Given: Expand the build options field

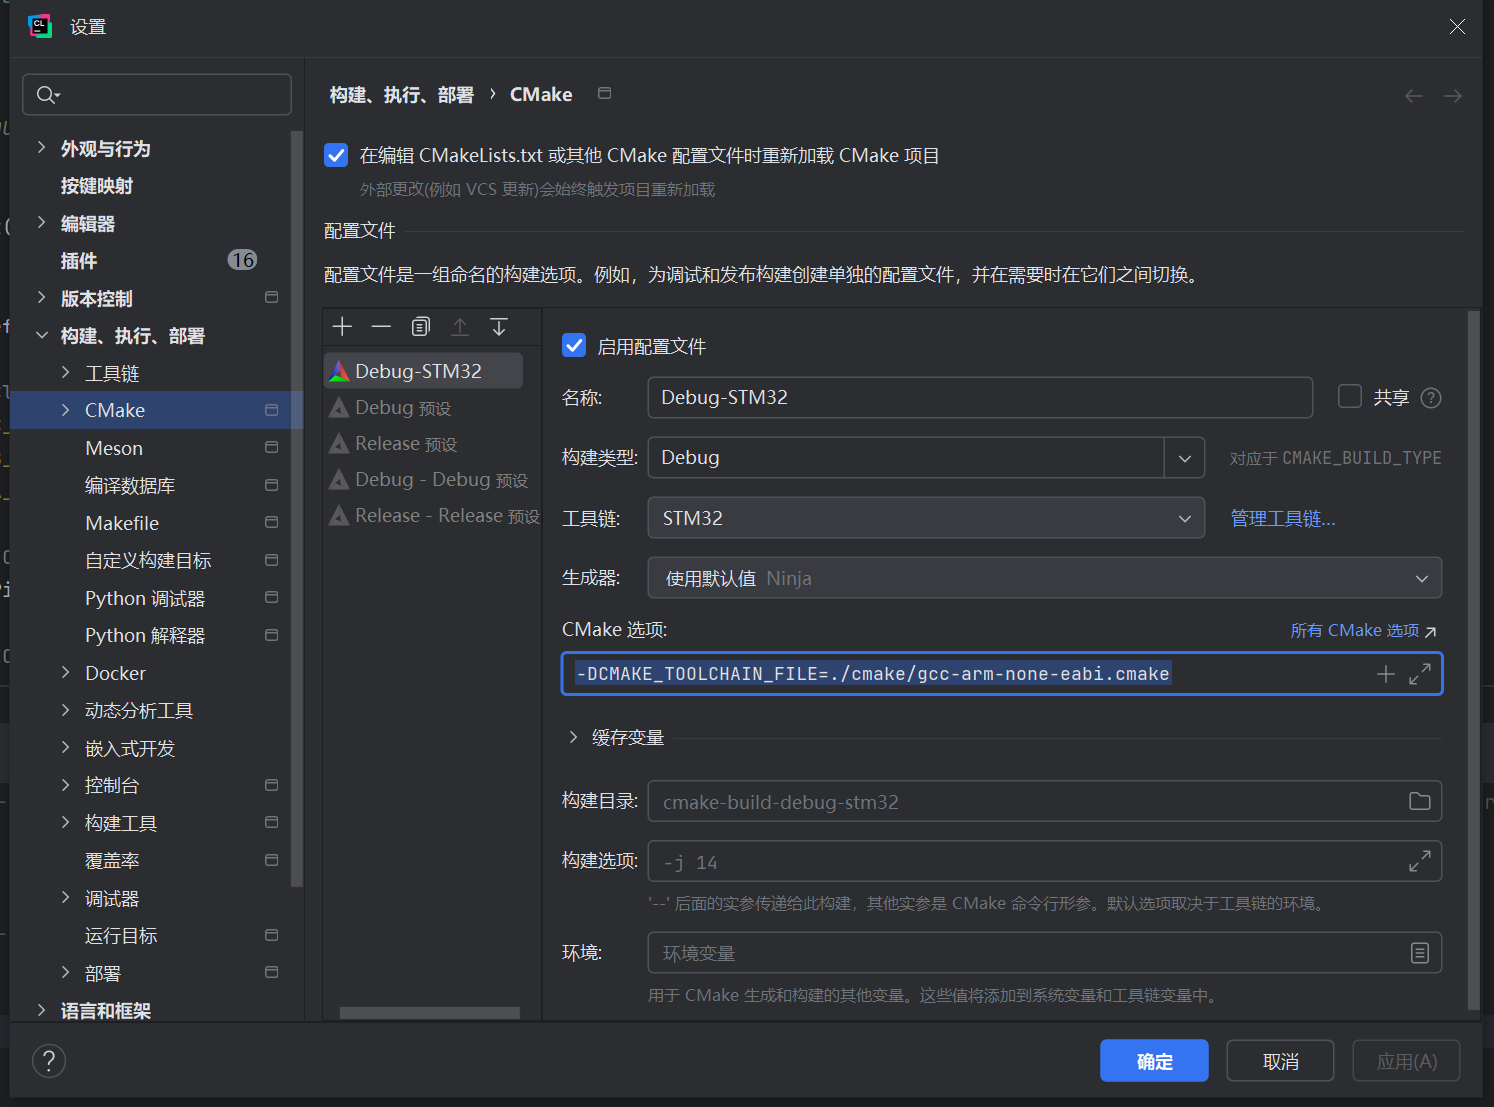Looking at the screenshot, I should pos(1420,861).
